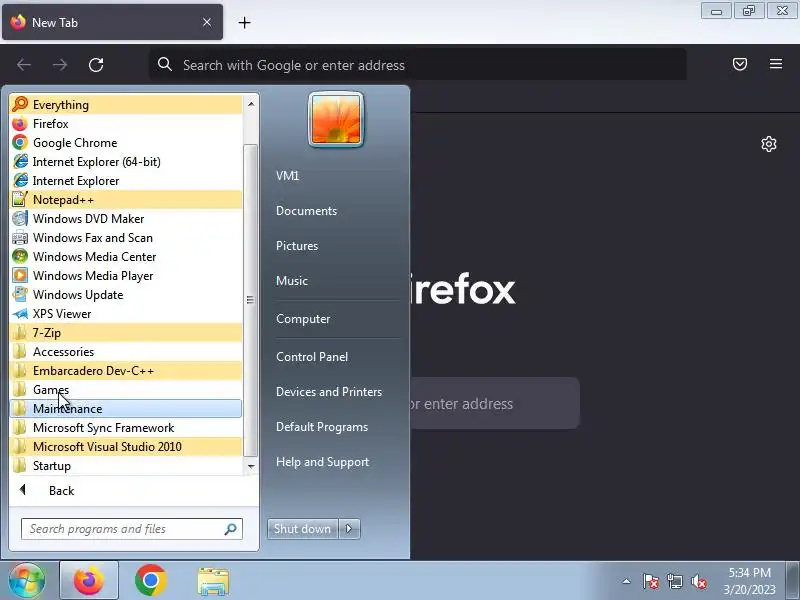Click the Shut down button
The image size is (800, 600).
(x=303, y=529)
